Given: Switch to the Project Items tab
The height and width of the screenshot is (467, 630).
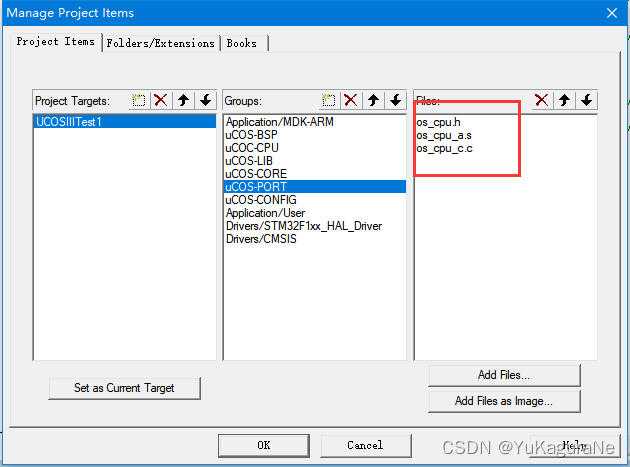Looking at the screenshot, I should 55,42.
